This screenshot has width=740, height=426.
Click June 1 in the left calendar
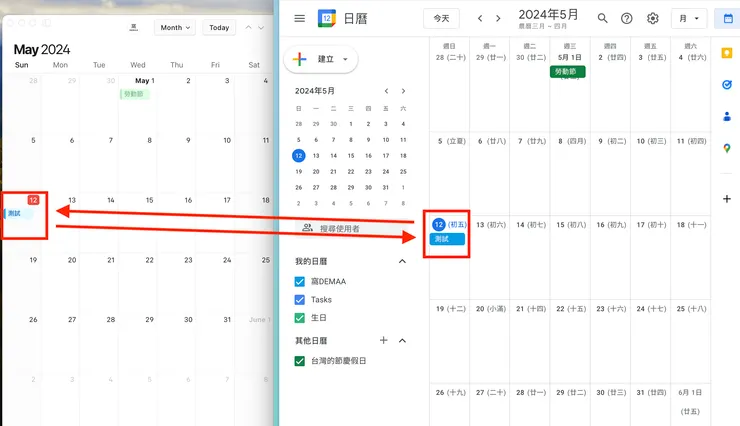[259, 319]
